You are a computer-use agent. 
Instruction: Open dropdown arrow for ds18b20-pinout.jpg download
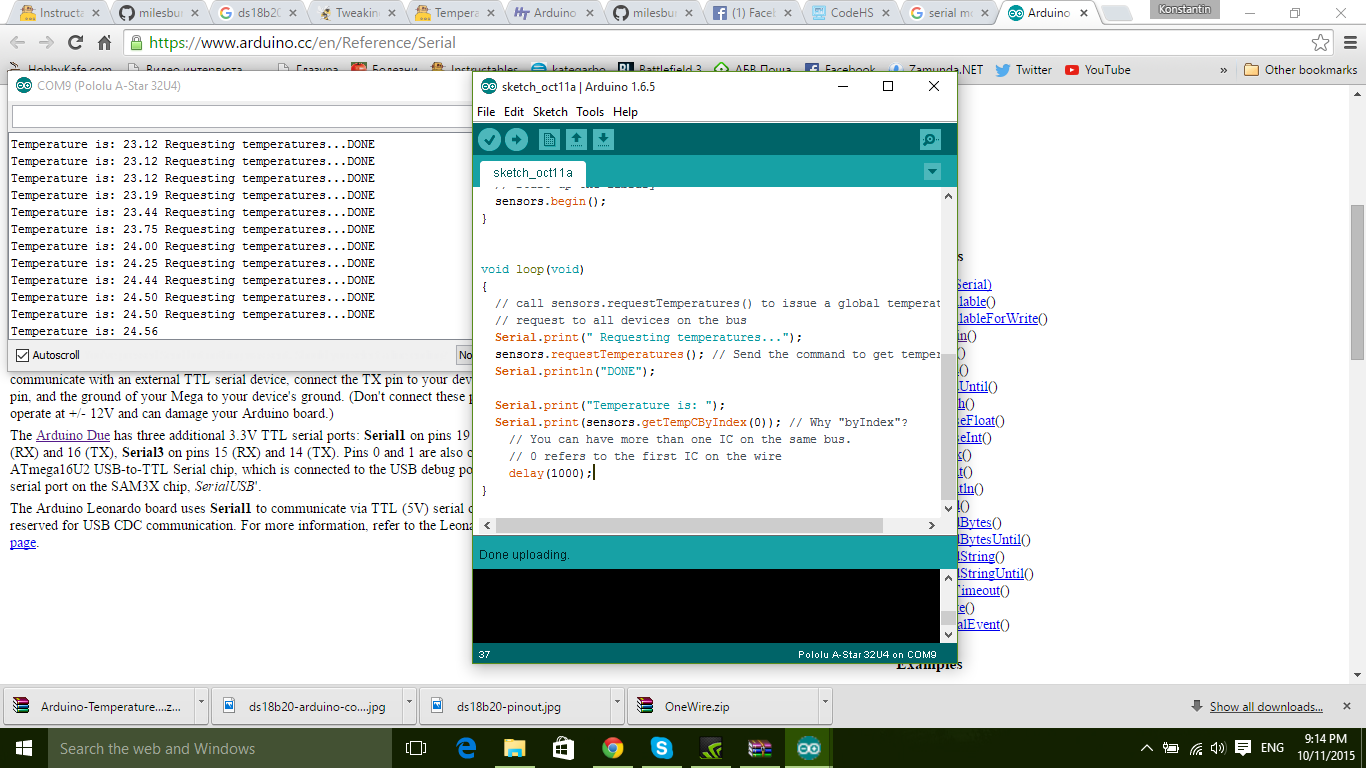617,704
